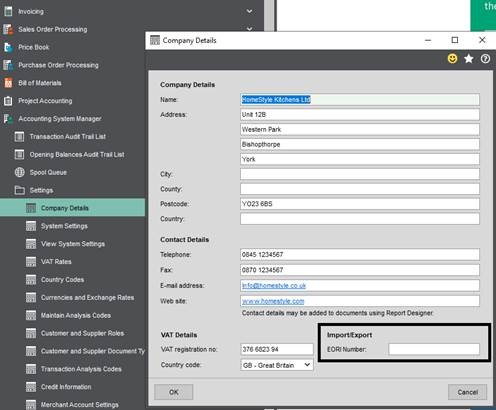Click the Customer and Supplier Roles icon
This screenshot has height=410, width=496.
click(31, 333)
